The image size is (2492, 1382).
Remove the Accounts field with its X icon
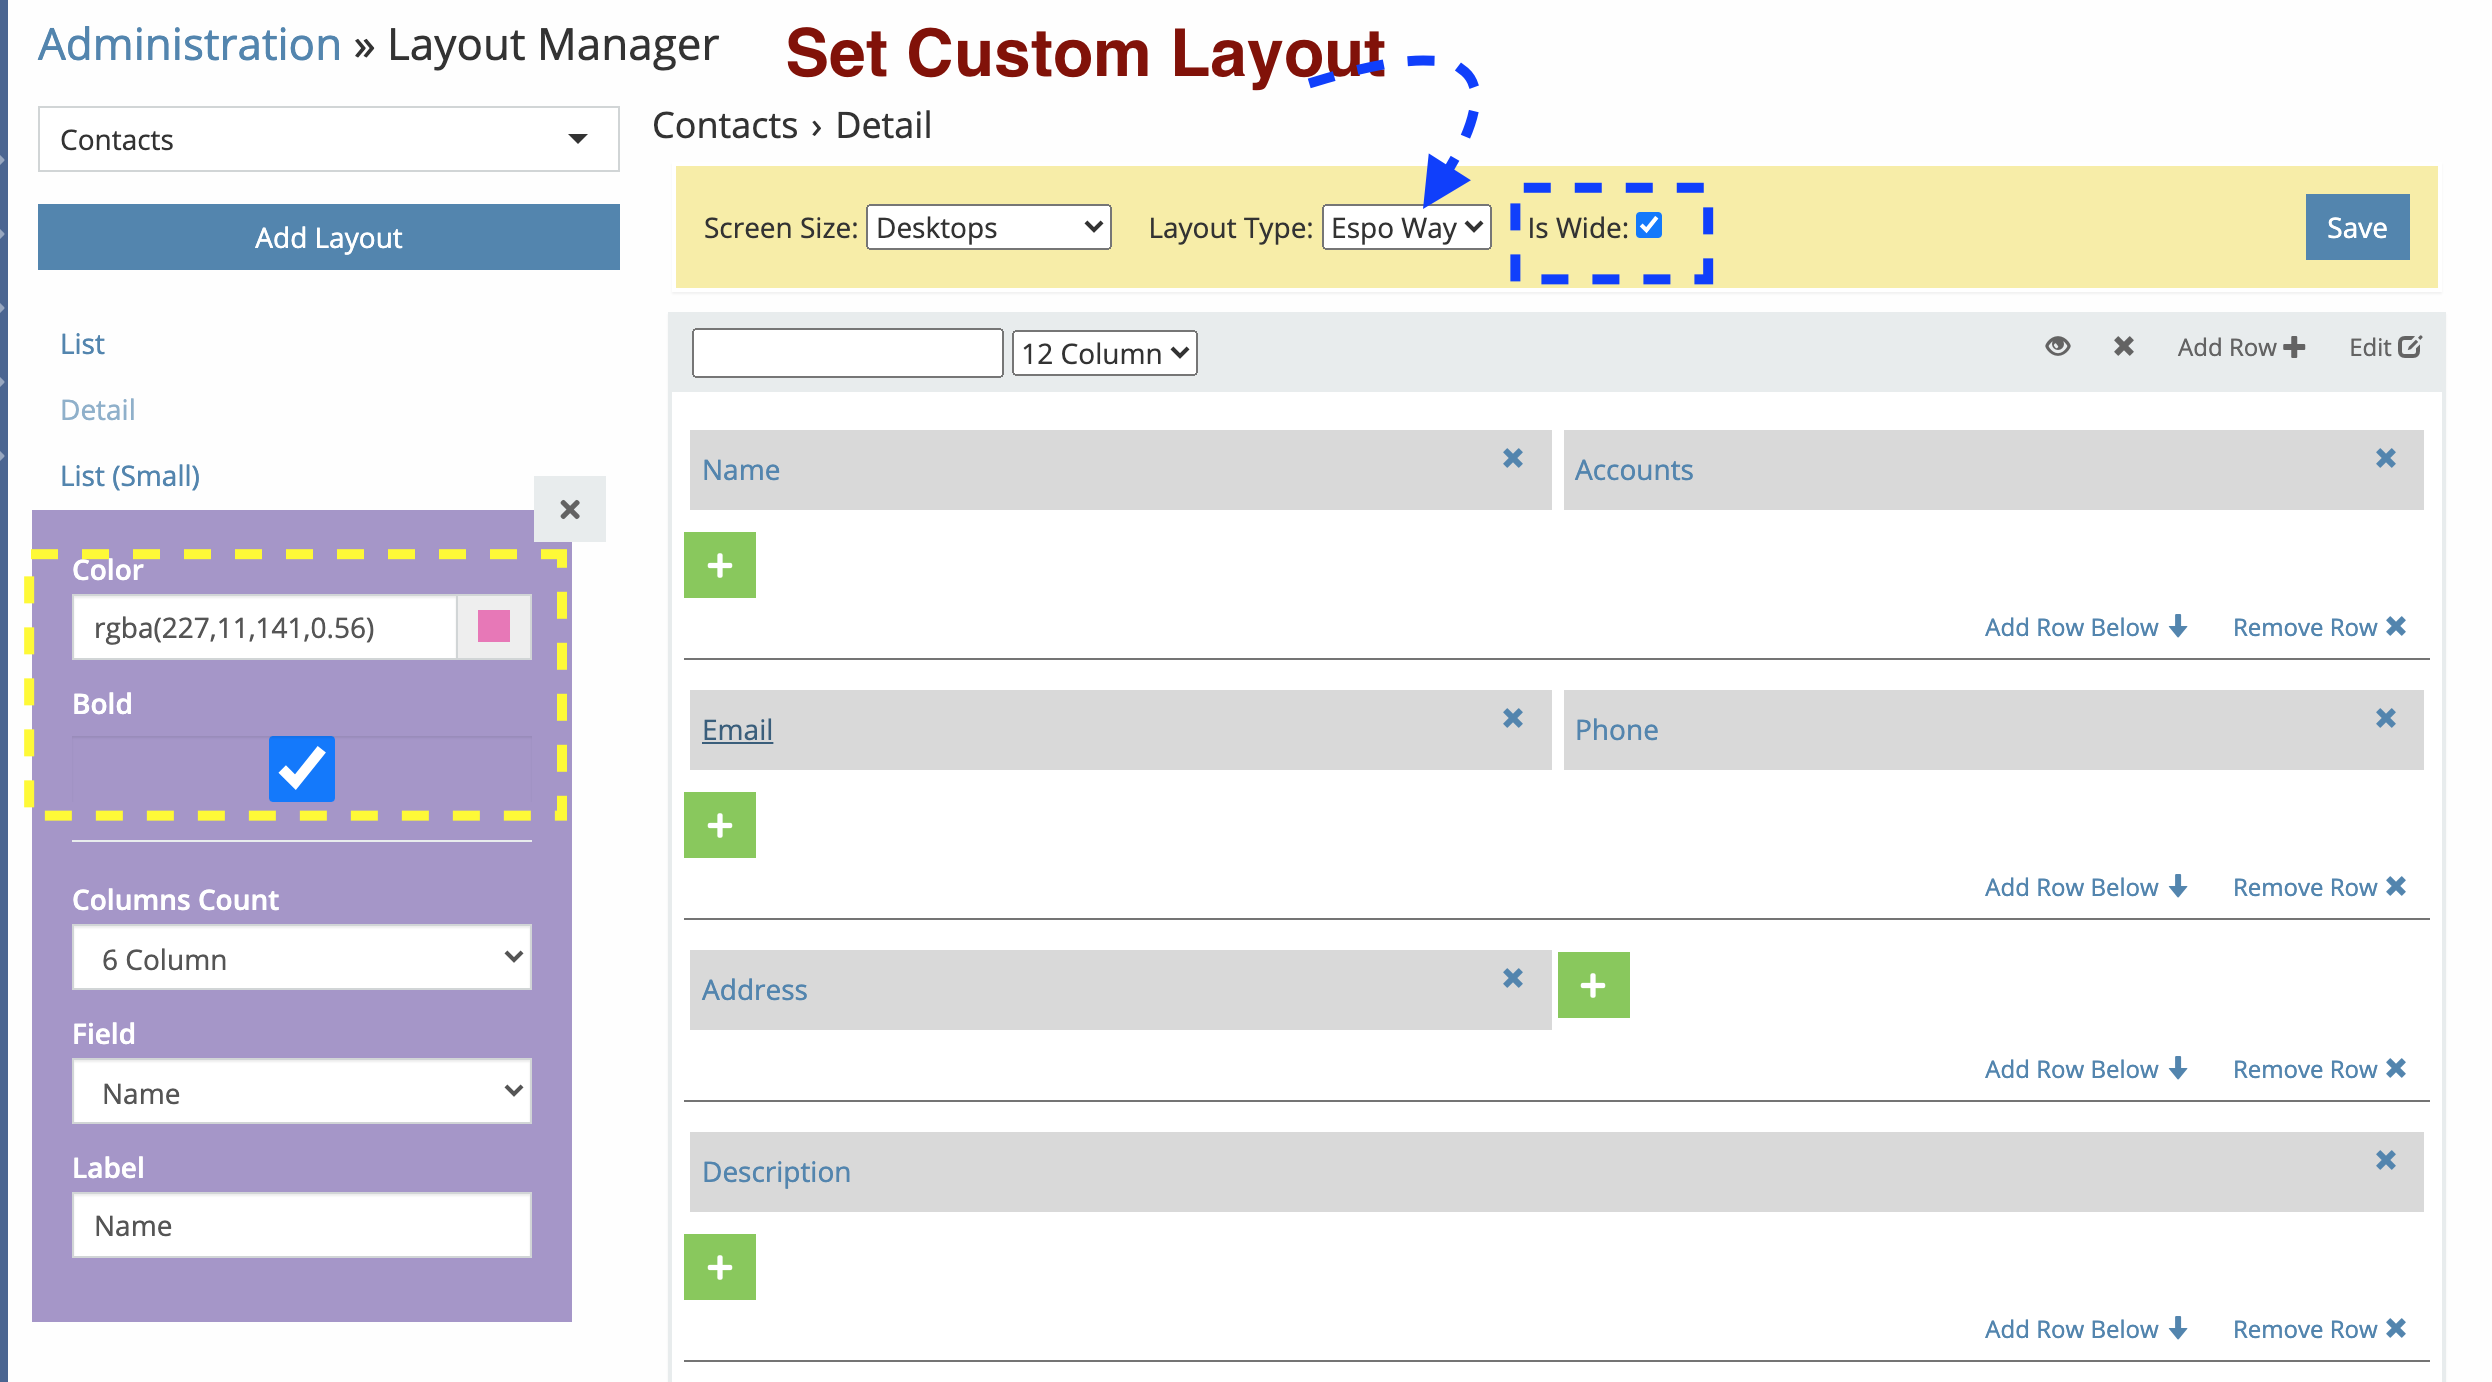click(x=2385, y=458)
